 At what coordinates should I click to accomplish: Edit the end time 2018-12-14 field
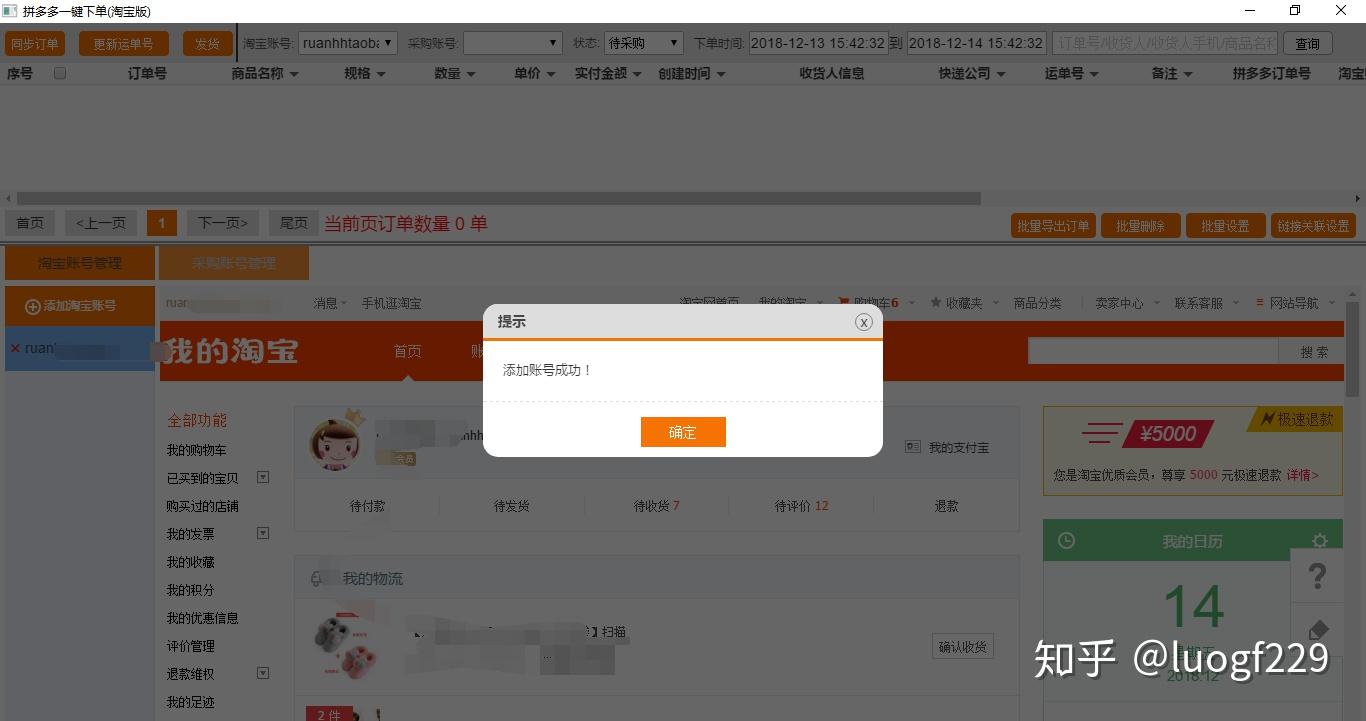pyautogui.click(x=976, y=43)
